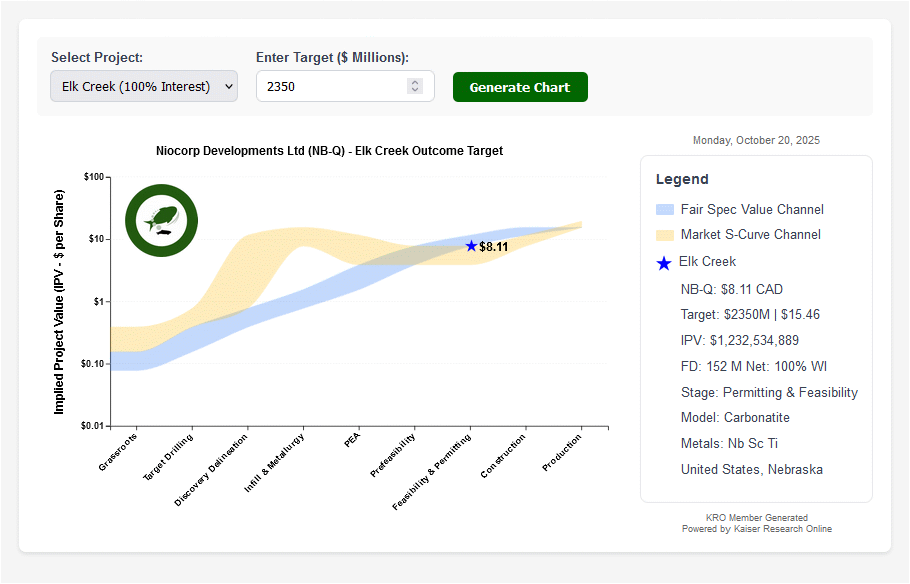Viewport: 910px width, 584px height.
Task: Click the Discovery Delineation x-axis label
Action: (211, 470)
